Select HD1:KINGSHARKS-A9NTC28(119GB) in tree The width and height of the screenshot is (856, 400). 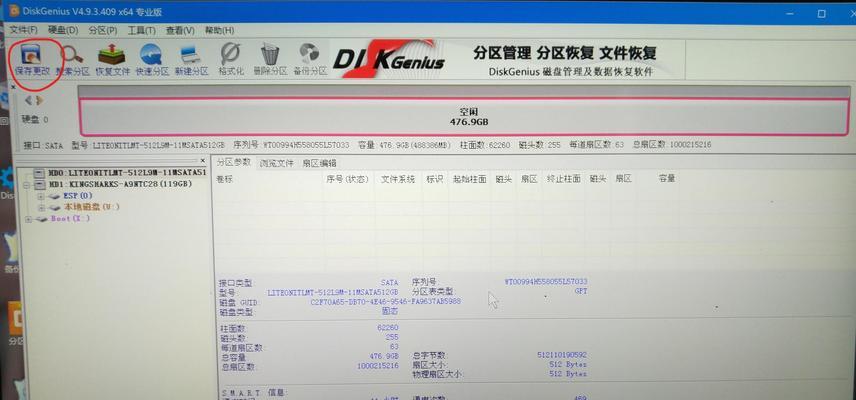coord(120,184)
